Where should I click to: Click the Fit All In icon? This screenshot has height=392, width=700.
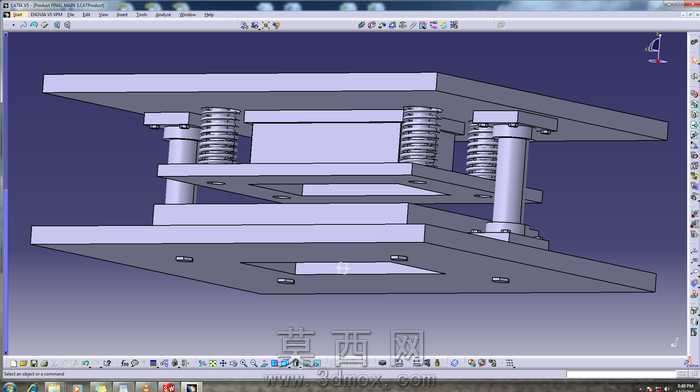point(213,363)
